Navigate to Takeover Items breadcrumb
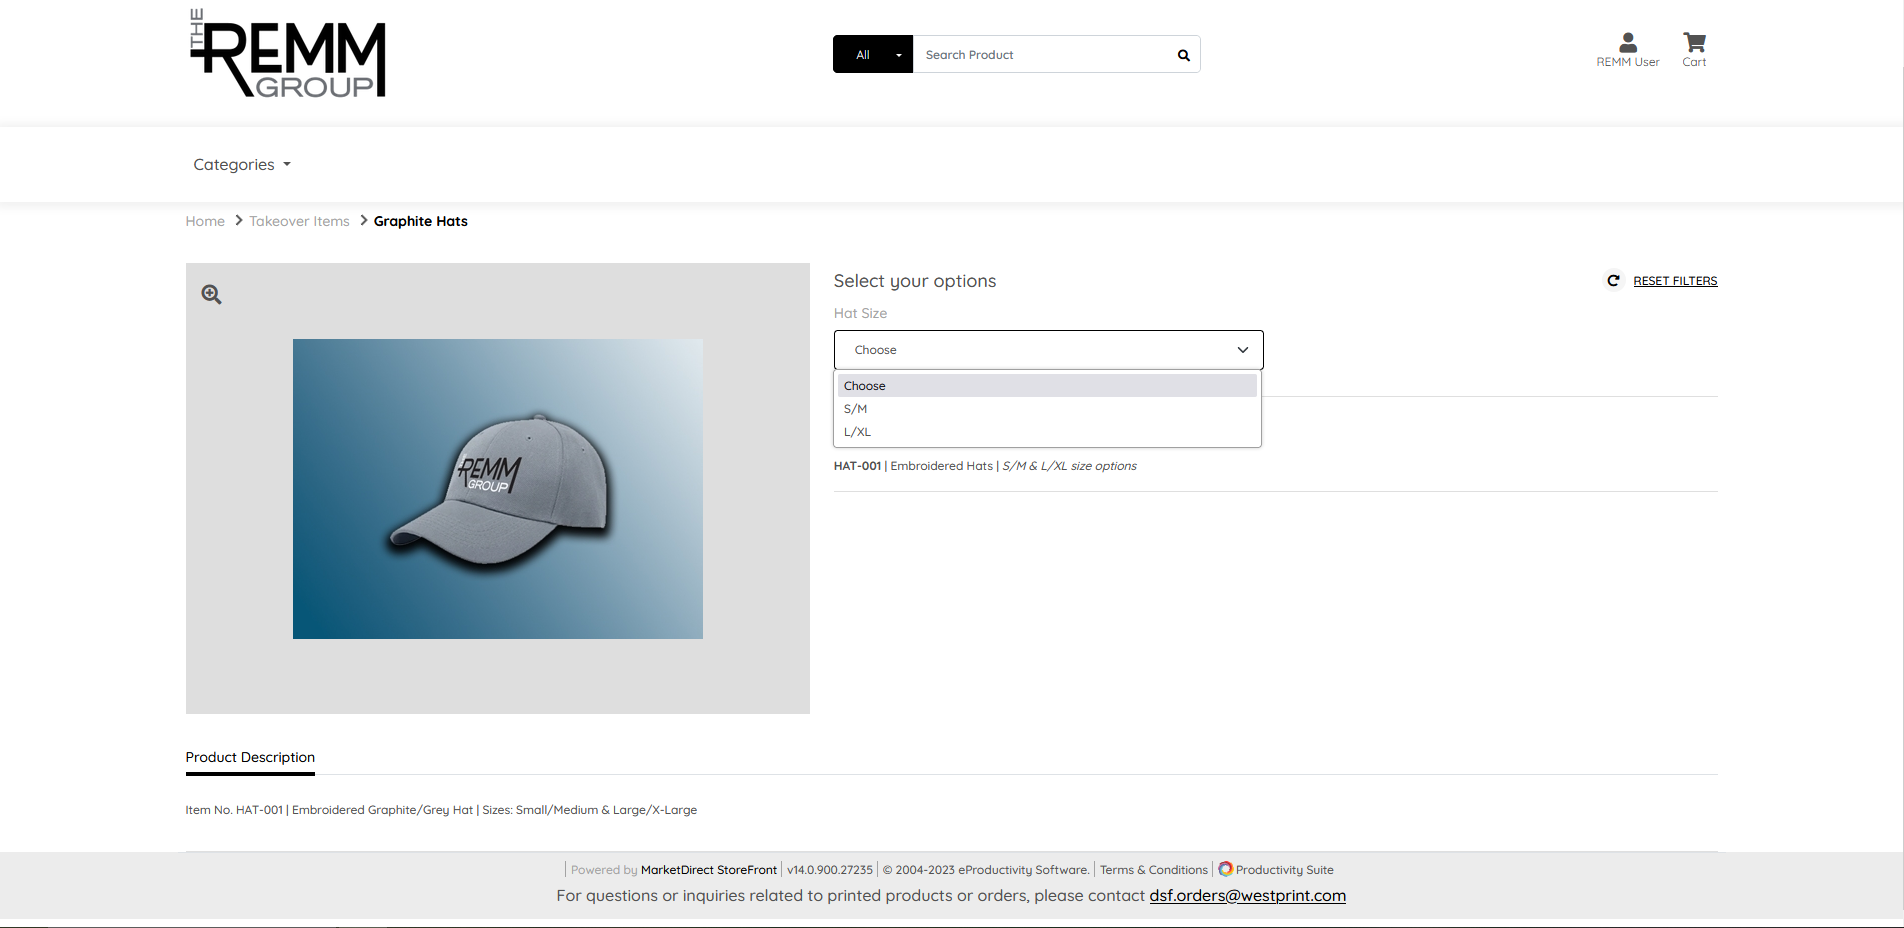Image resolution: width=1904 pixels, height=928 pixels. pos(299,221)
